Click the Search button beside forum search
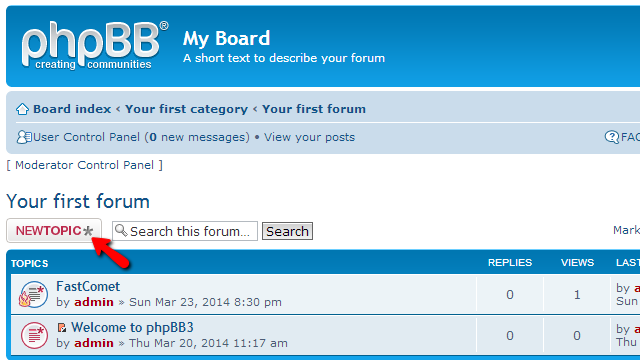The height and width of the screenshot is (360, 640). coord(287,231)
